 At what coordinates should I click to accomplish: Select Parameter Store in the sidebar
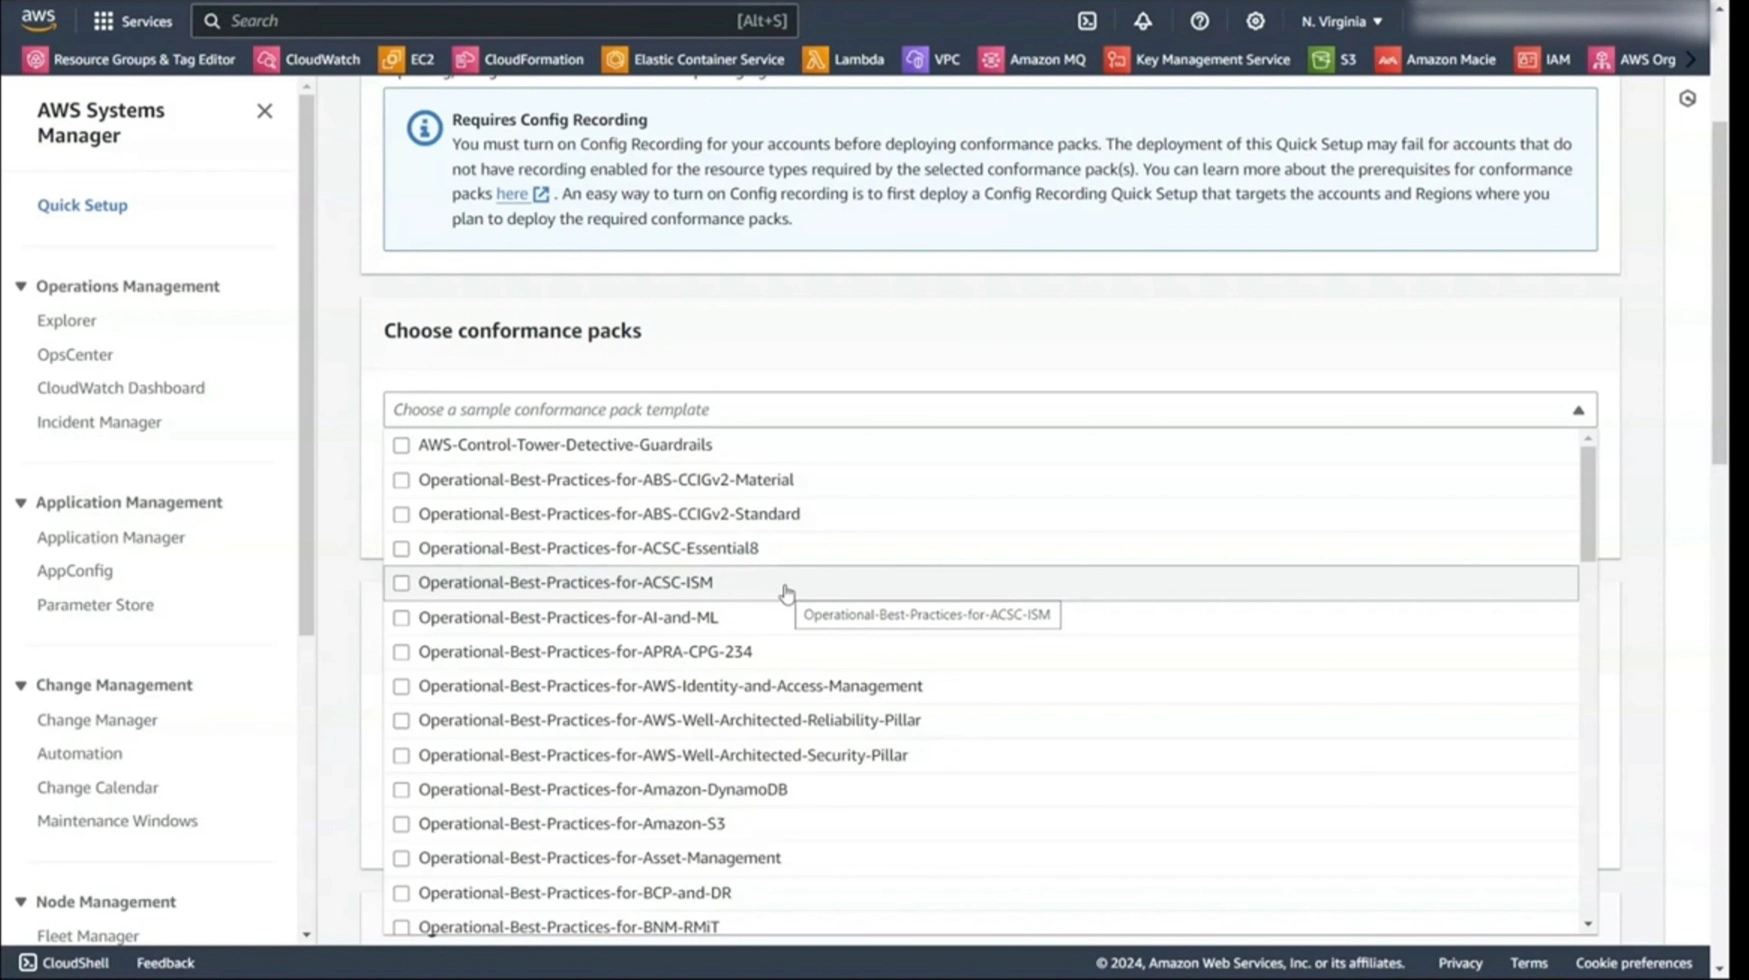pos(95,604)
